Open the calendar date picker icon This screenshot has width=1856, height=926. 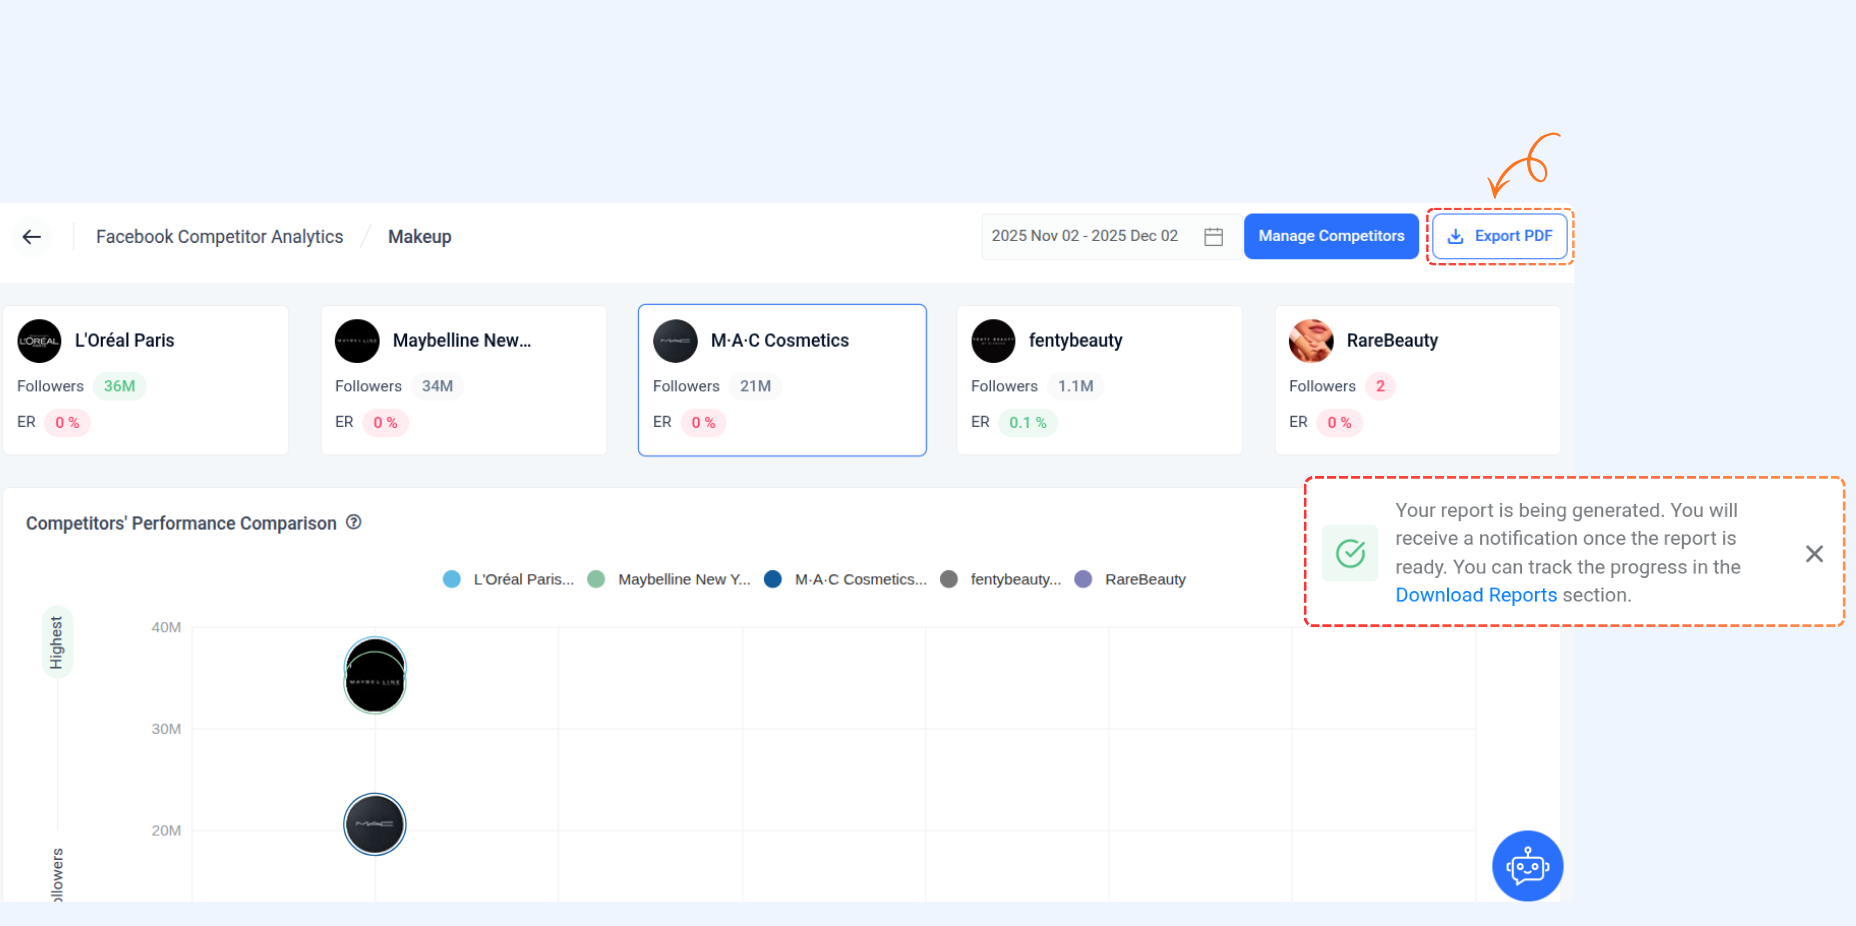(x=1213, y=237)
